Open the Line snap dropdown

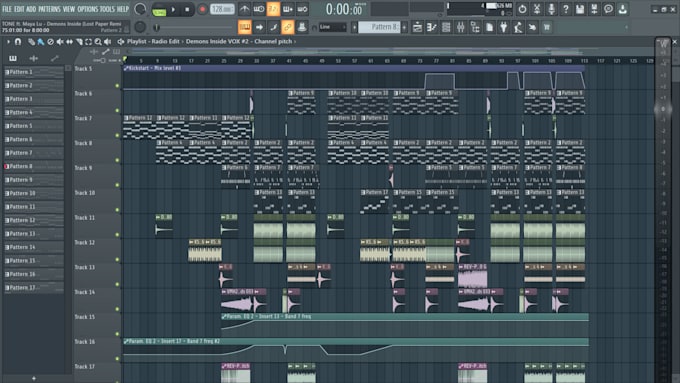333,27
